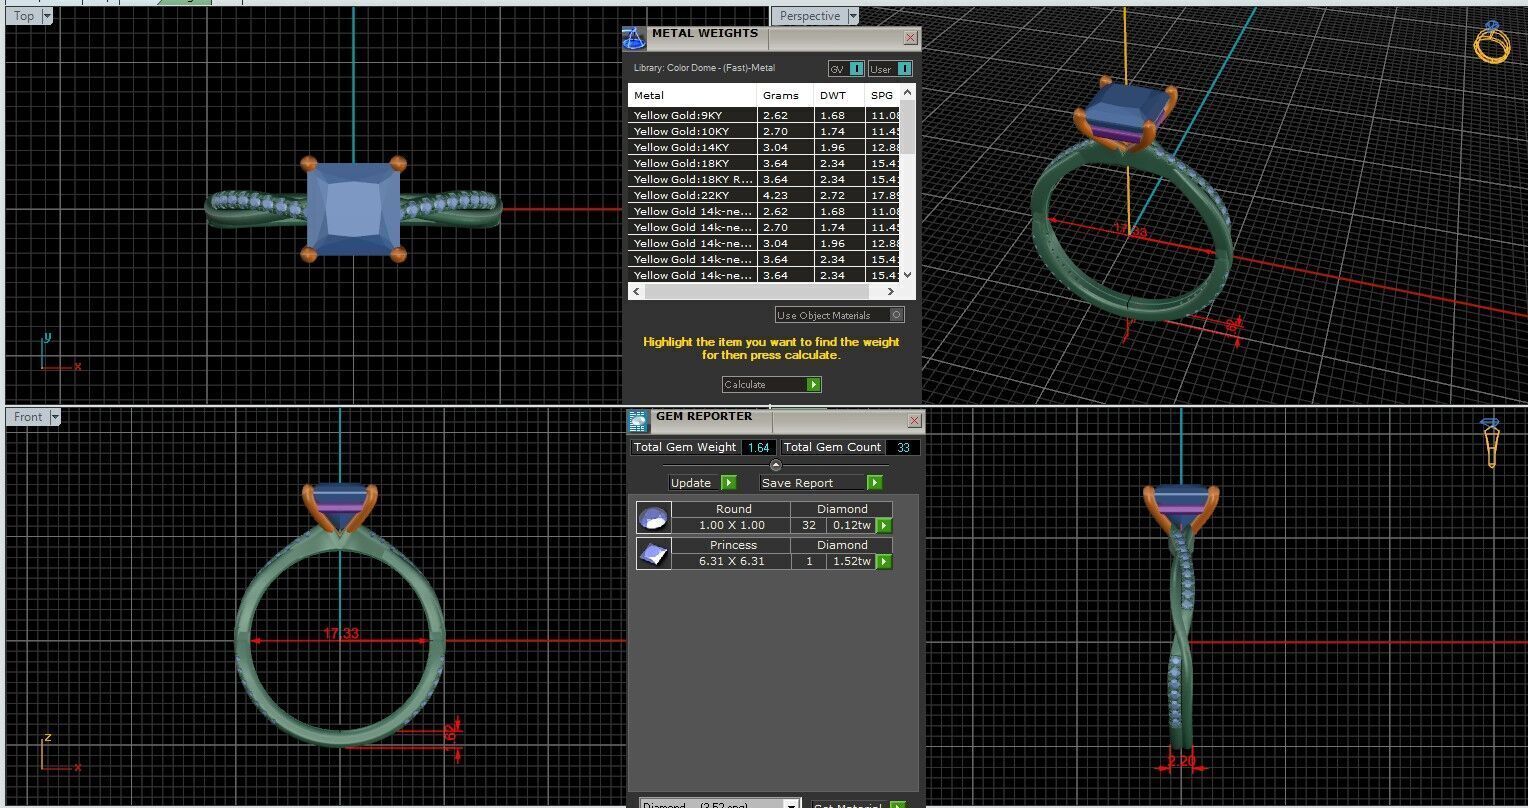Screen dimensions: 1528x808
Task: Click the metal list horizontal scrollbar right arrow
Action: tap(890, 291)
